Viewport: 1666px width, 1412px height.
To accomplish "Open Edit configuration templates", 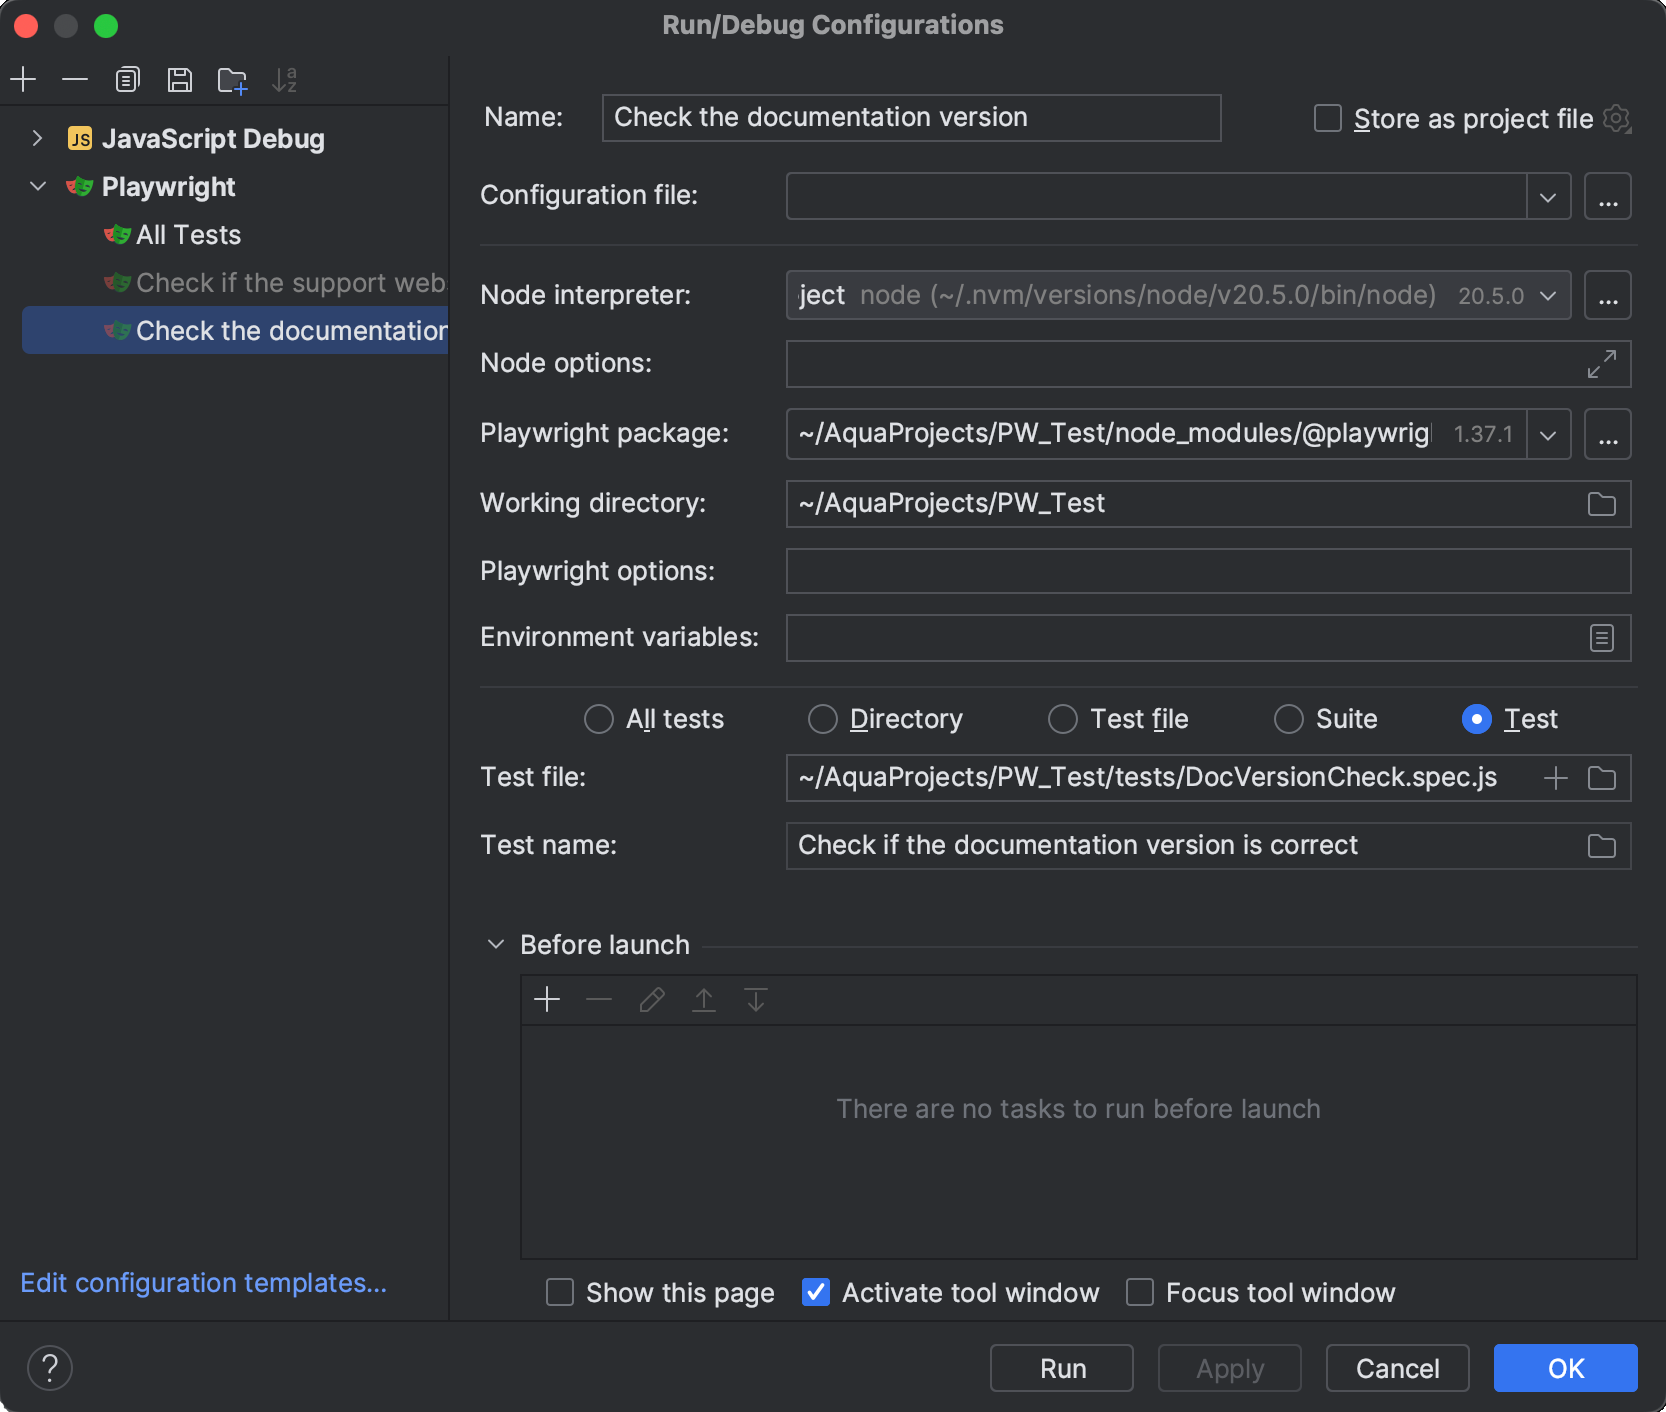I will (203, 1282).
